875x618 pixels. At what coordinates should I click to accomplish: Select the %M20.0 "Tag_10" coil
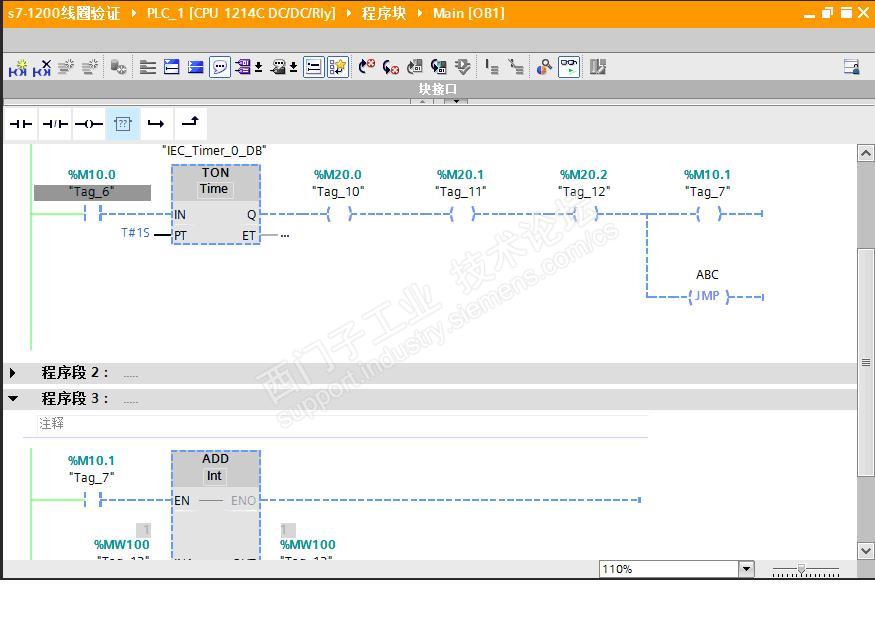click(339, 214)
